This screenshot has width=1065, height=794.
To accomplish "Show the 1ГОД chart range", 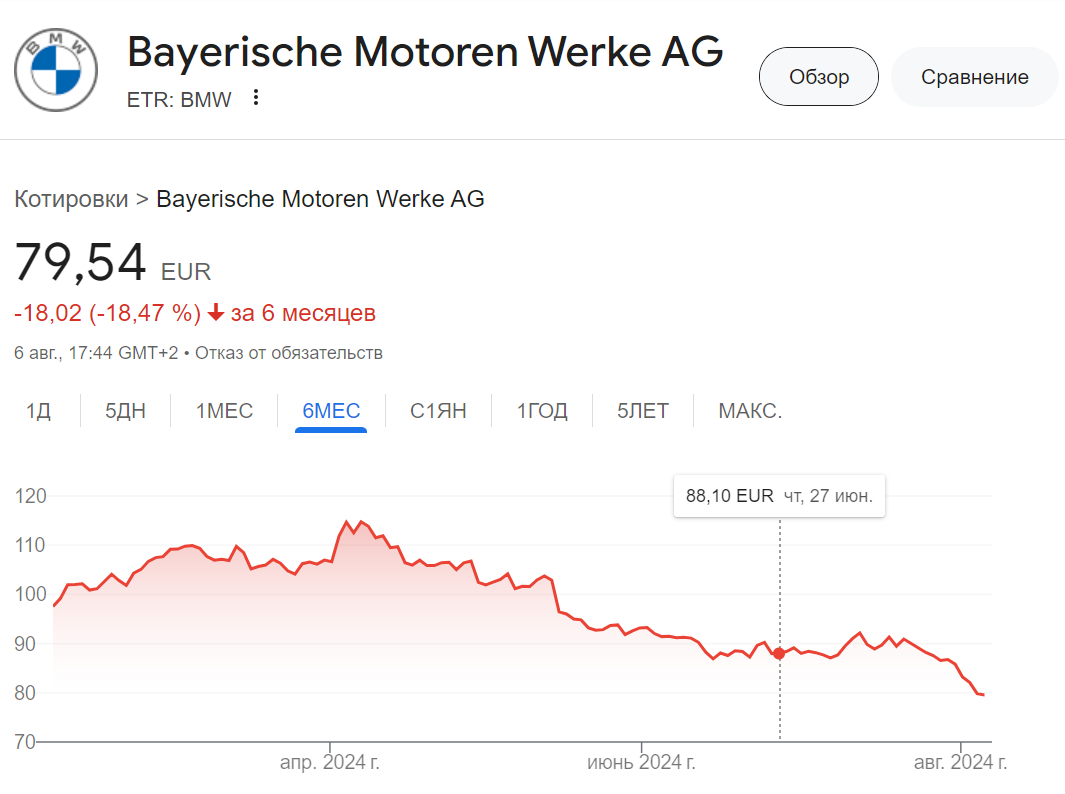I will click(542, 411).
